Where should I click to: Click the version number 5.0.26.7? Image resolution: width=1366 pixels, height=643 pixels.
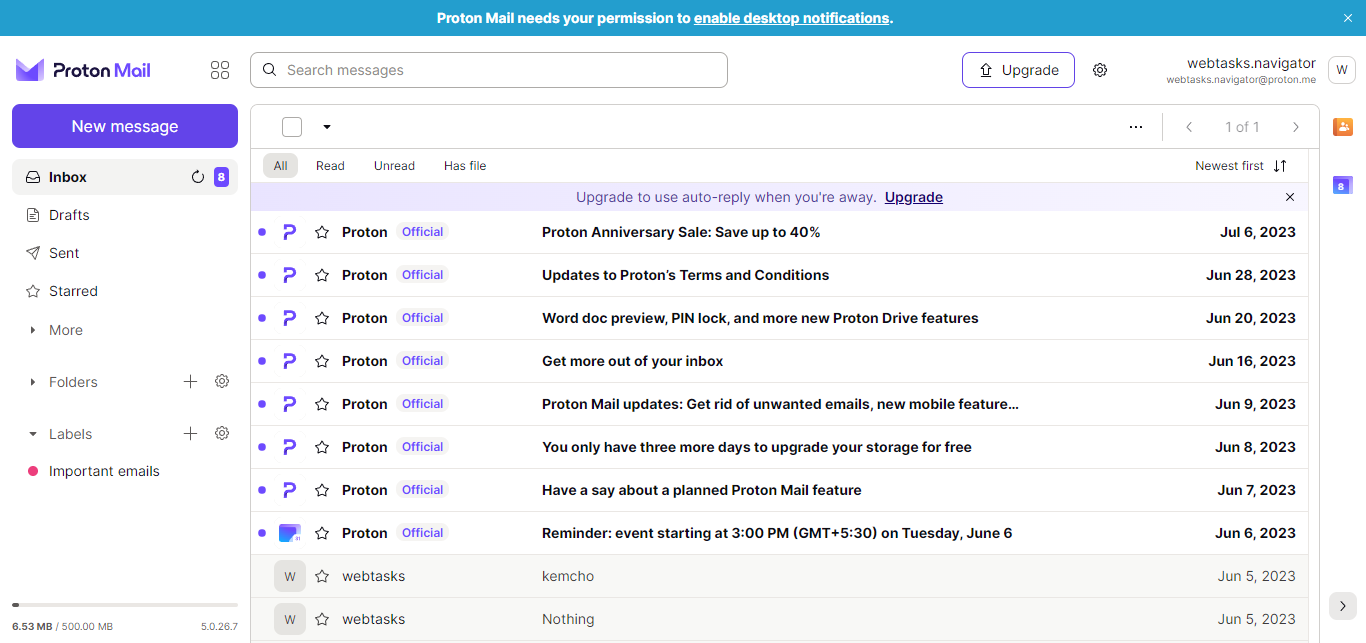pyautogui.click(x=219, y=626)
